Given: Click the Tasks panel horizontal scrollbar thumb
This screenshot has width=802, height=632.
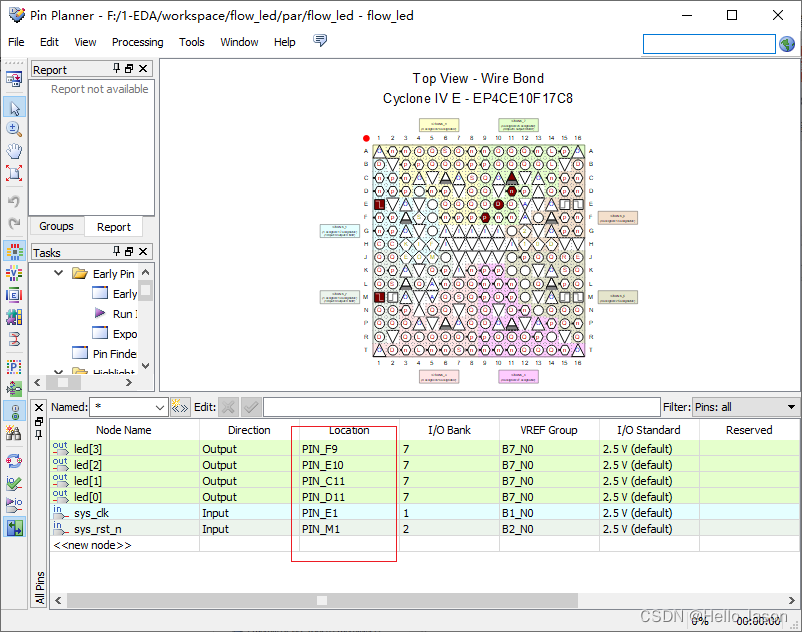Looking at the screenshot, I should click(x=63, y=382).
